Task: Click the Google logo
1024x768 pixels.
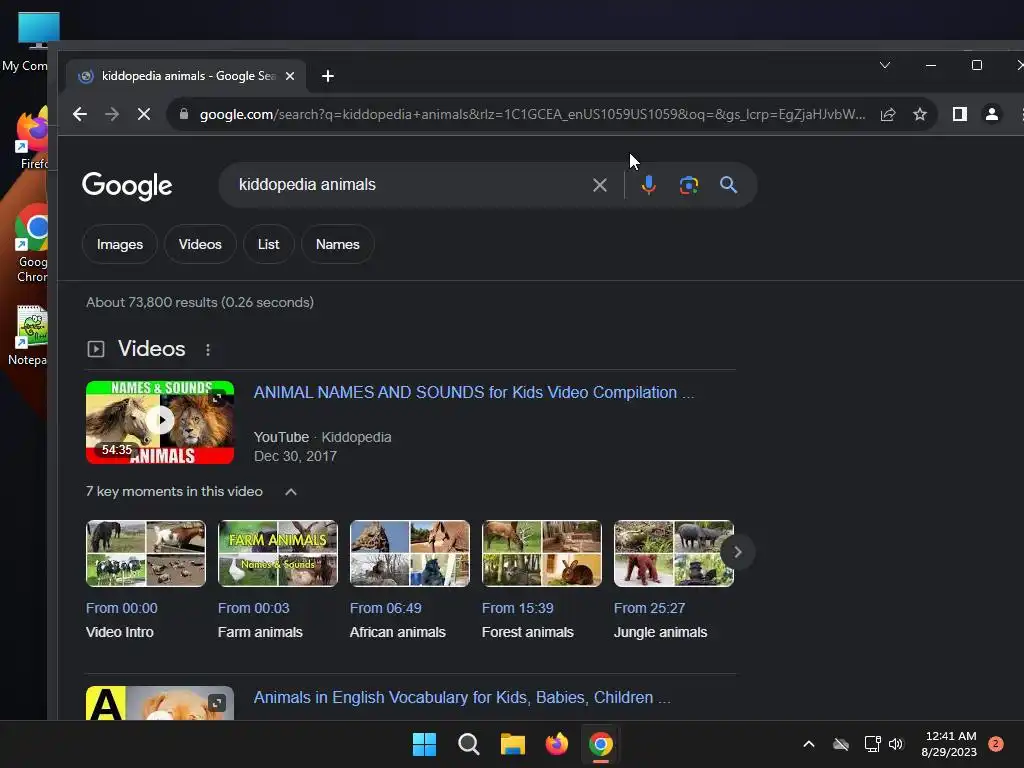Action: coord(127,186)
